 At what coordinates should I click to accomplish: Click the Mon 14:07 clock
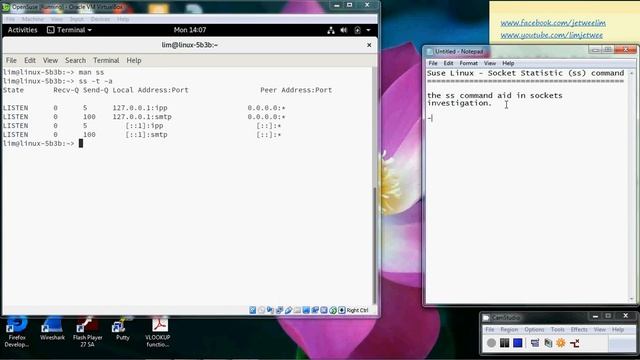tap(190, 30)
